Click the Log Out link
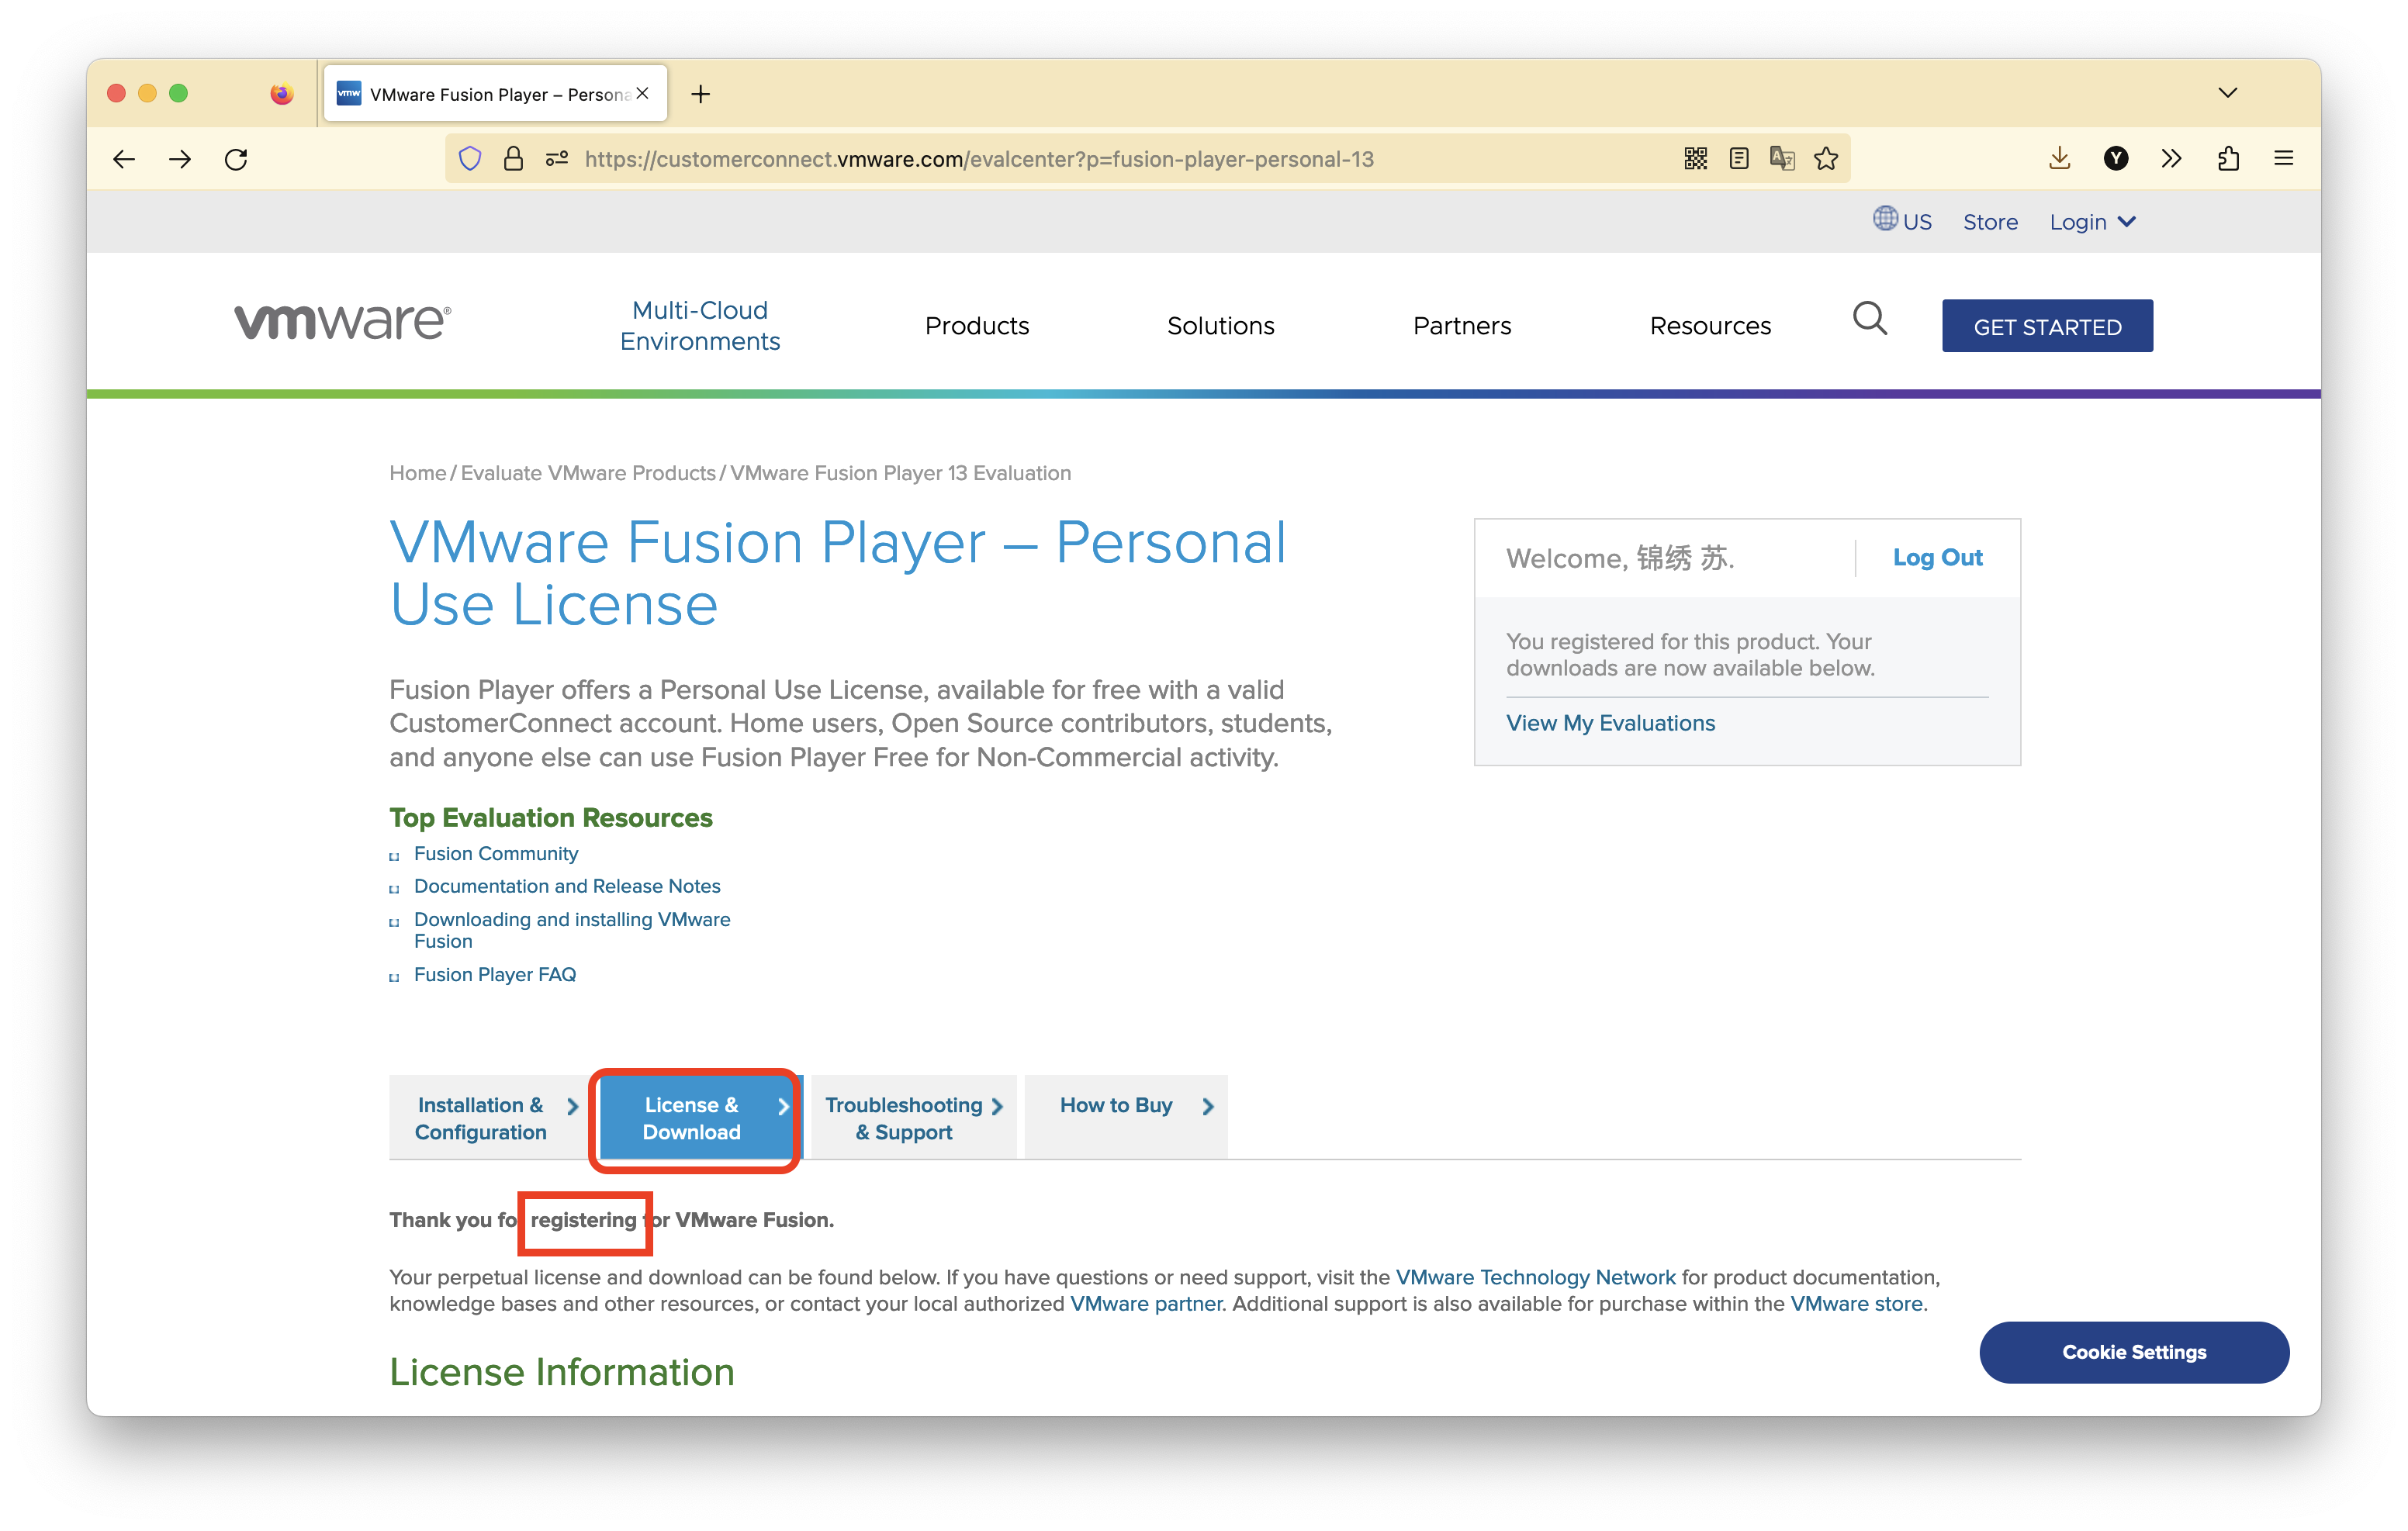Viewport: 2408px width, 1531px height. (1937, 558)
